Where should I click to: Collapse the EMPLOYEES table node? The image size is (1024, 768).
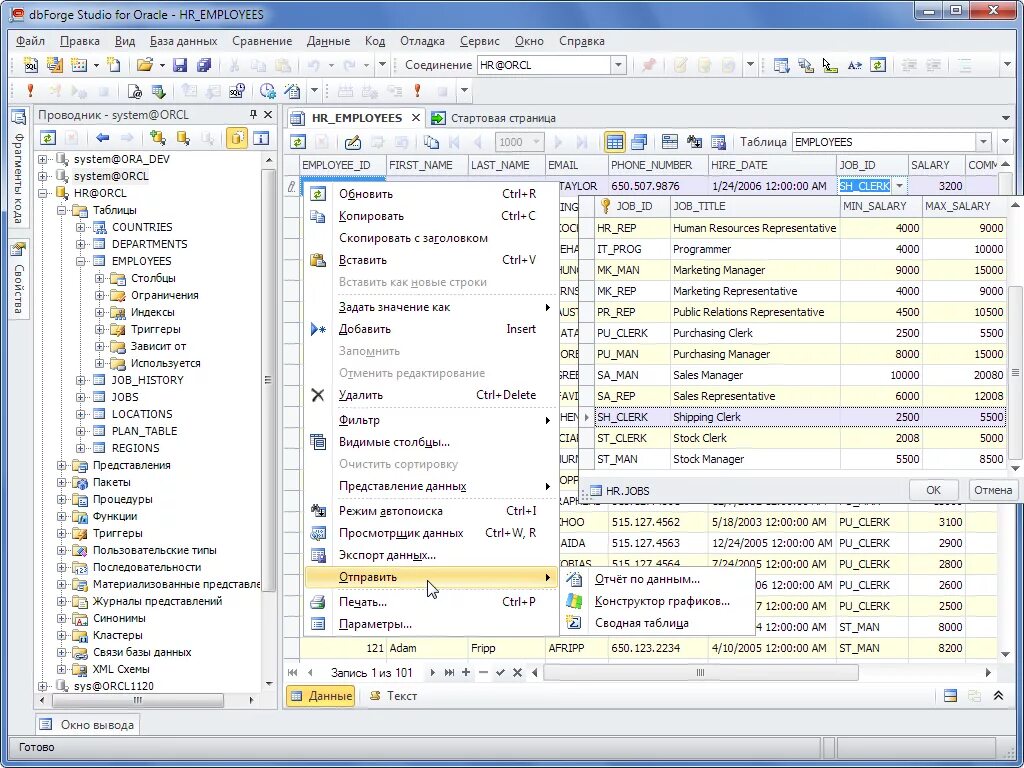point(80,261)
